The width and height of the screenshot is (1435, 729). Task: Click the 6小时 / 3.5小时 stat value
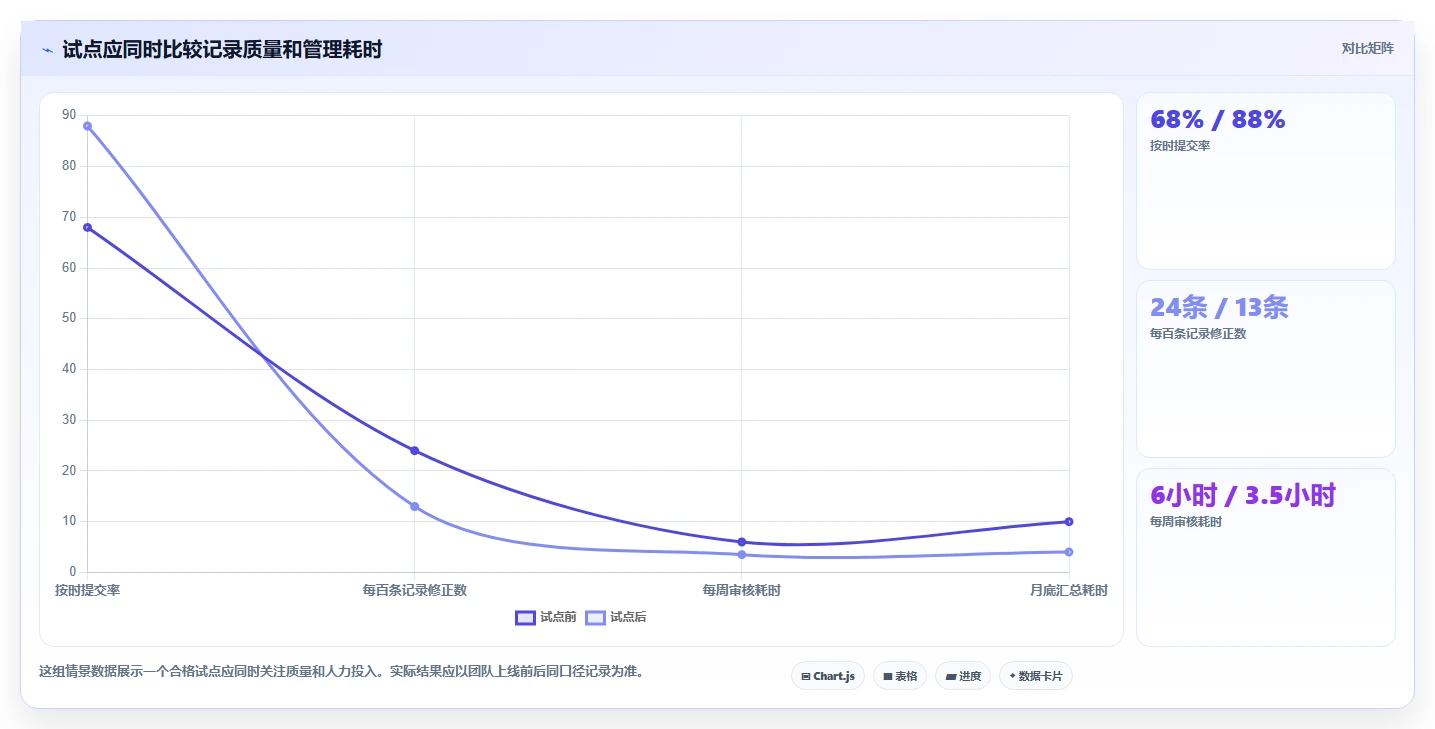(x=1243, y=495)
